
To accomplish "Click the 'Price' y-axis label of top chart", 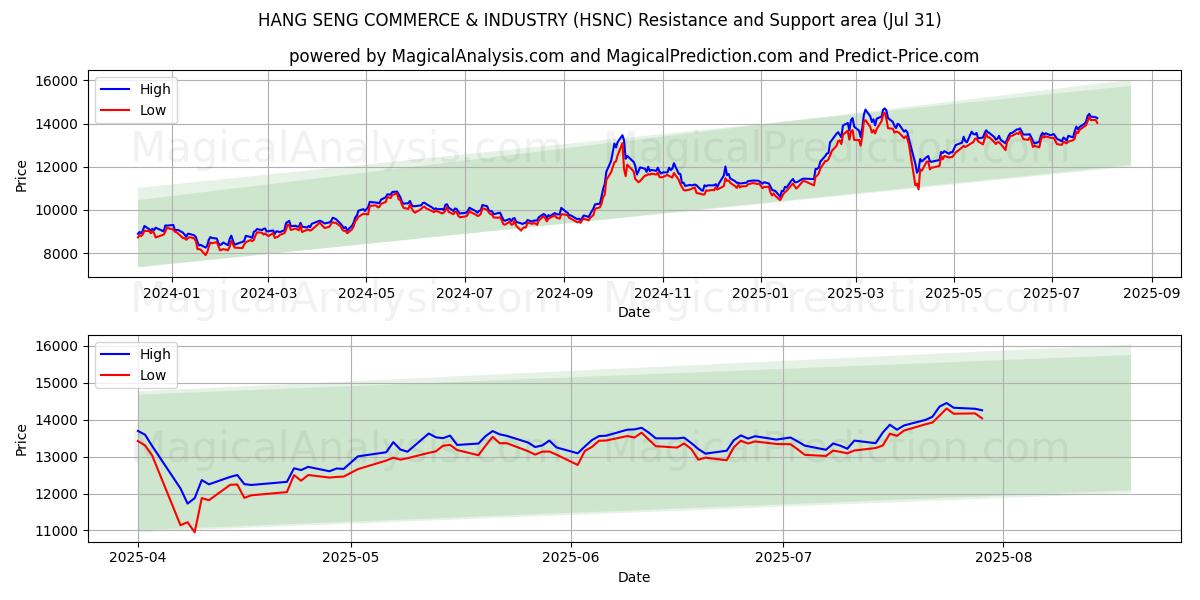I will coord(22,176).
